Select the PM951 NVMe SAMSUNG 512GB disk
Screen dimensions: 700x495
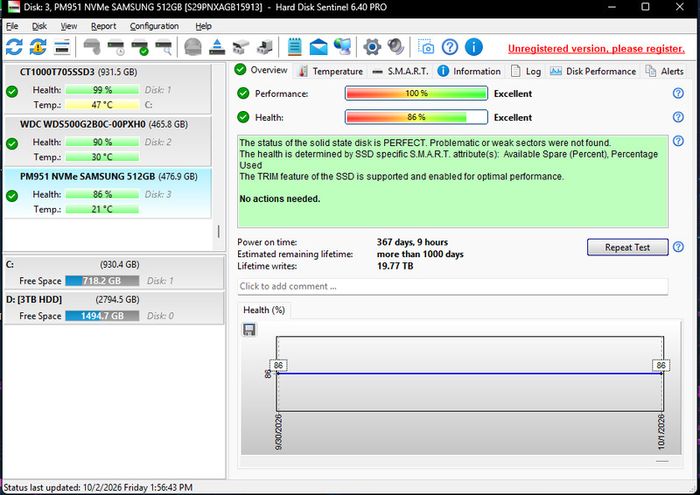pyautogui.click(x=107, y=193)
